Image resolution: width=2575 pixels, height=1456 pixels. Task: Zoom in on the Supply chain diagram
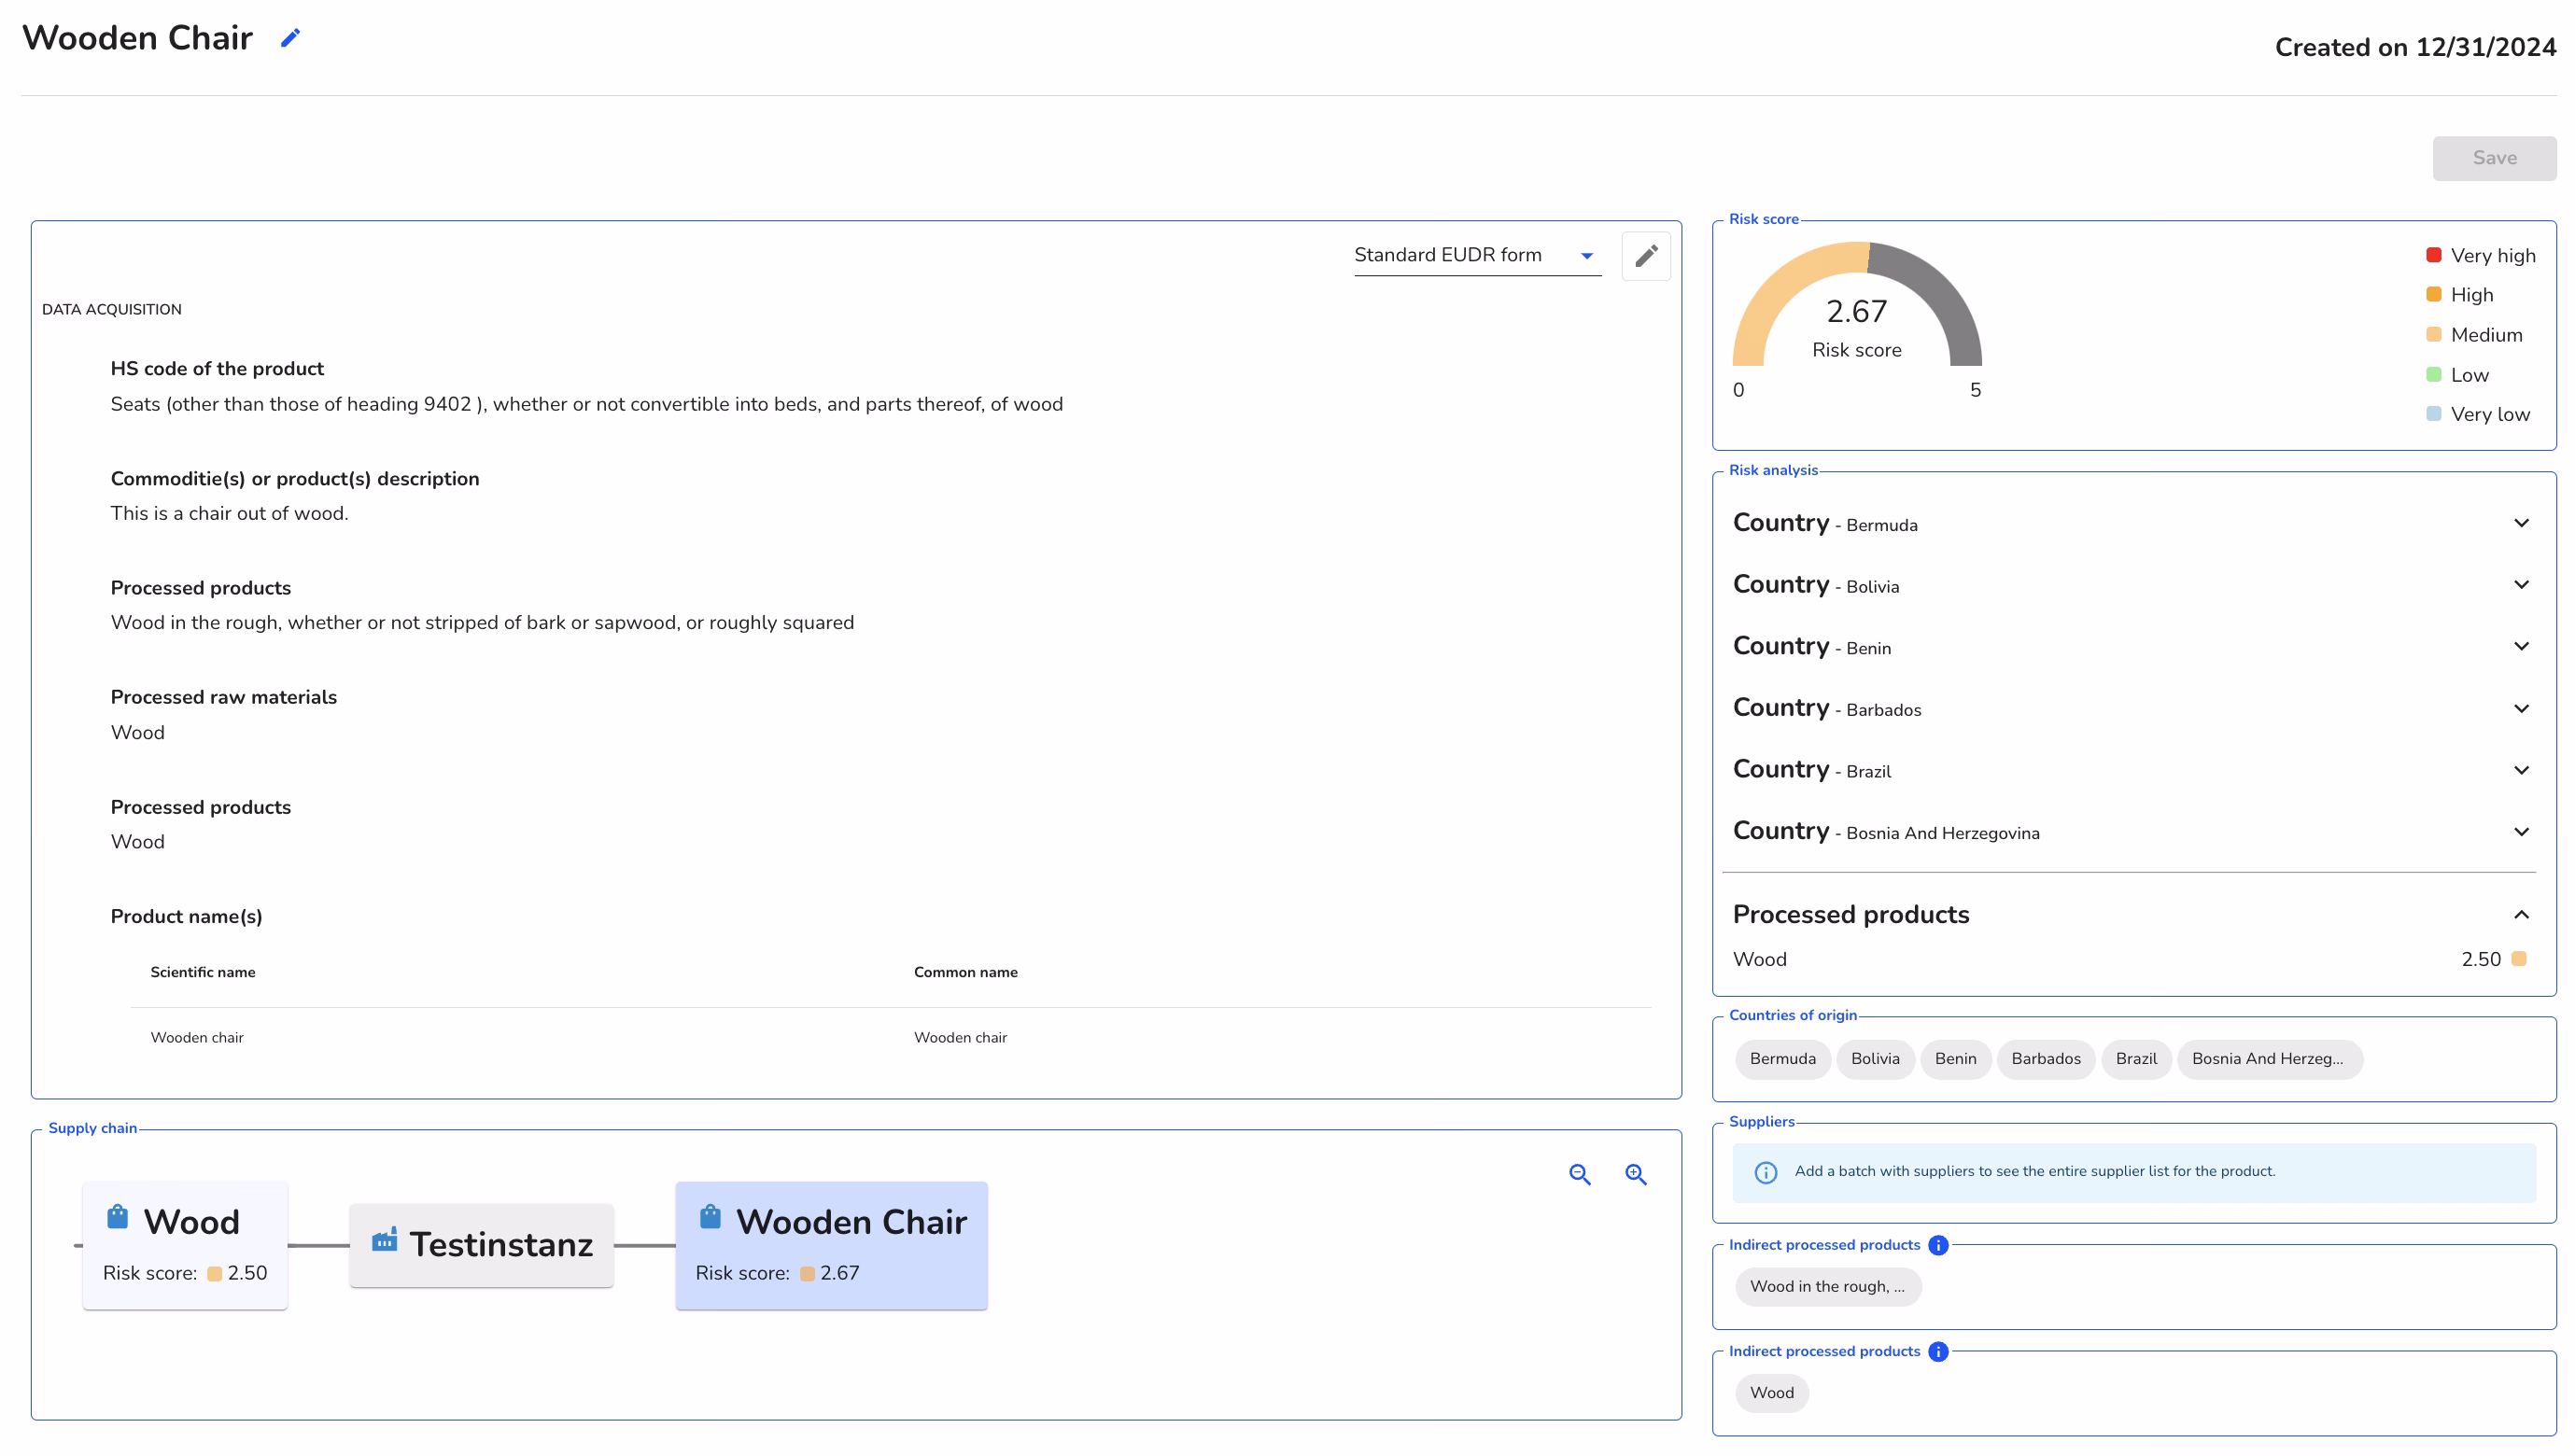tap(1635, 1174)
